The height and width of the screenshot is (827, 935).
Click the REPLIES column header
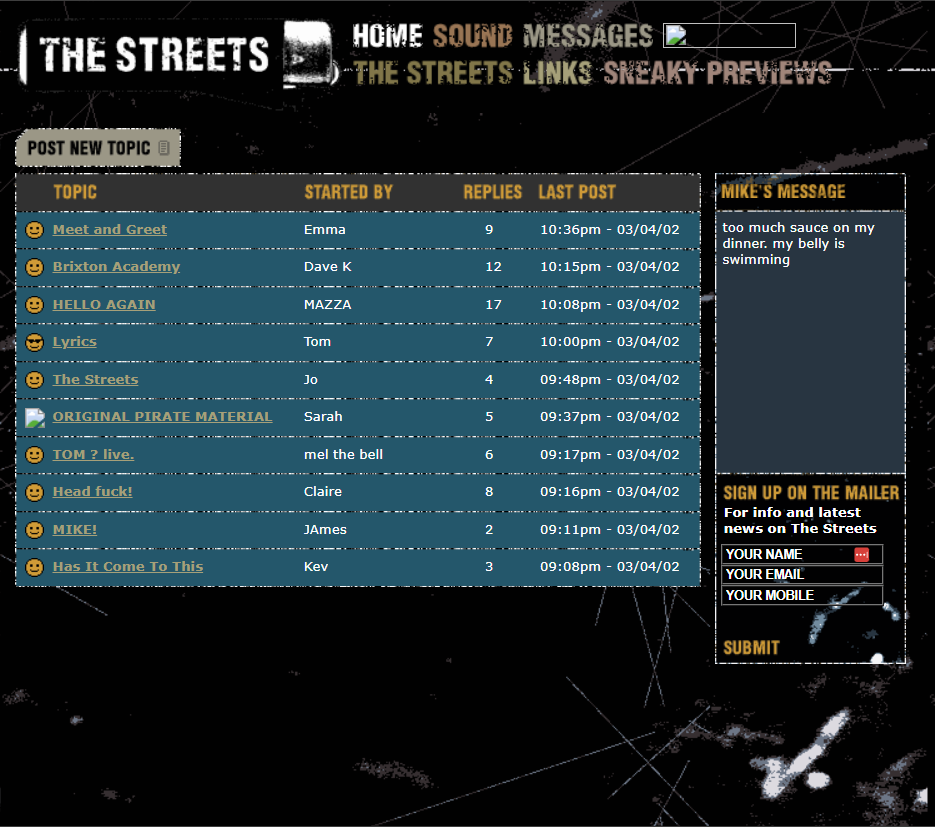point(493,192)
